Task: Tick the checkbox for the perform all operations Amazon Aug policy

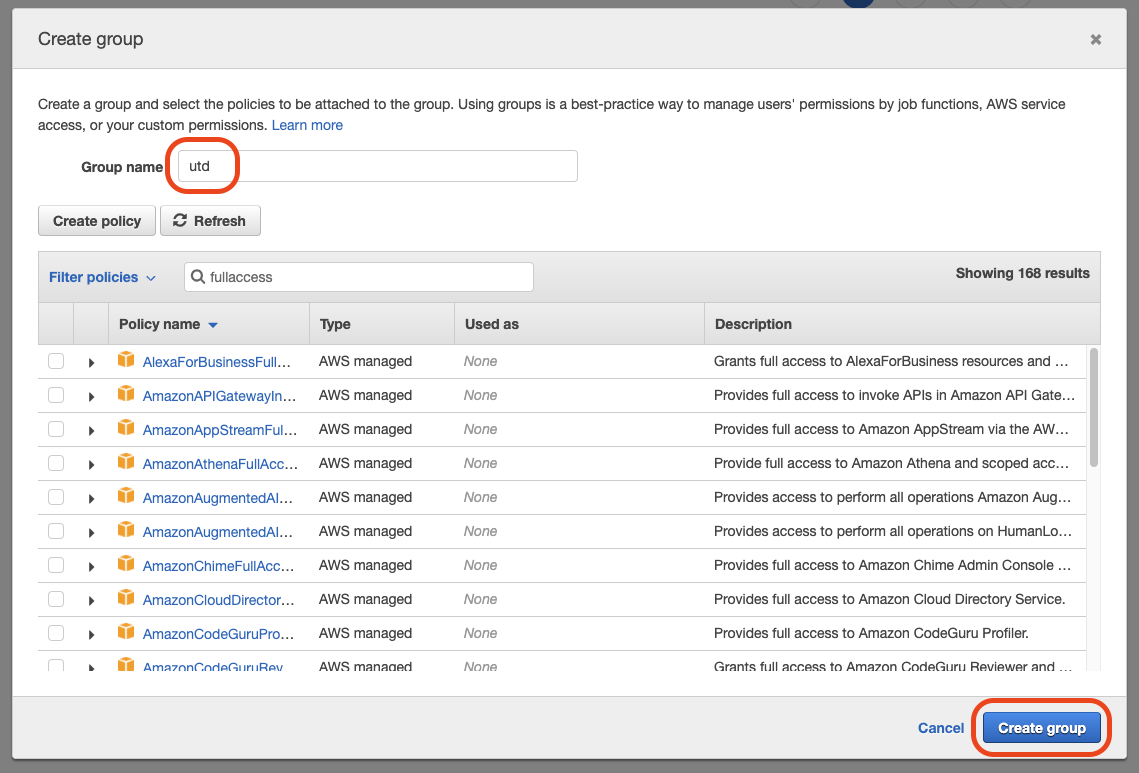Action: click(x=56, y=498)
